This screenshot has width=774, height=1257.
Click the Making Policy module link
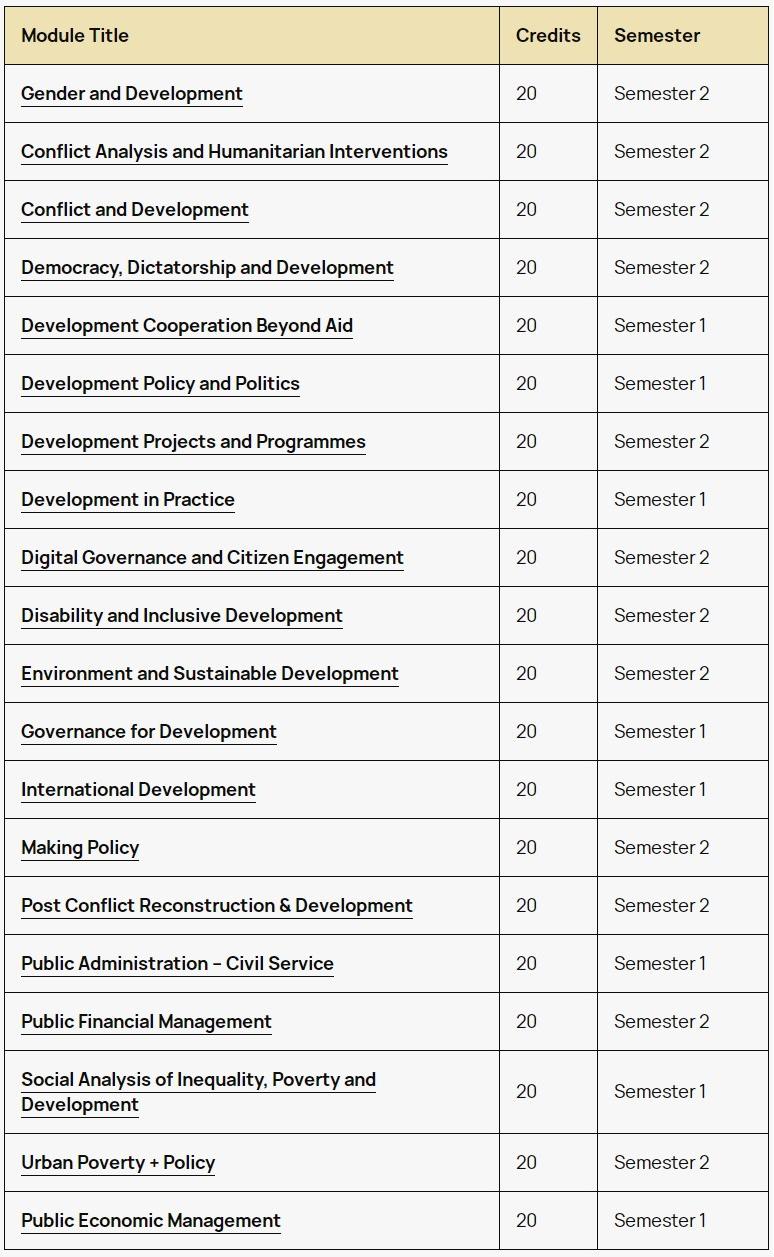(x=80, y=848)
